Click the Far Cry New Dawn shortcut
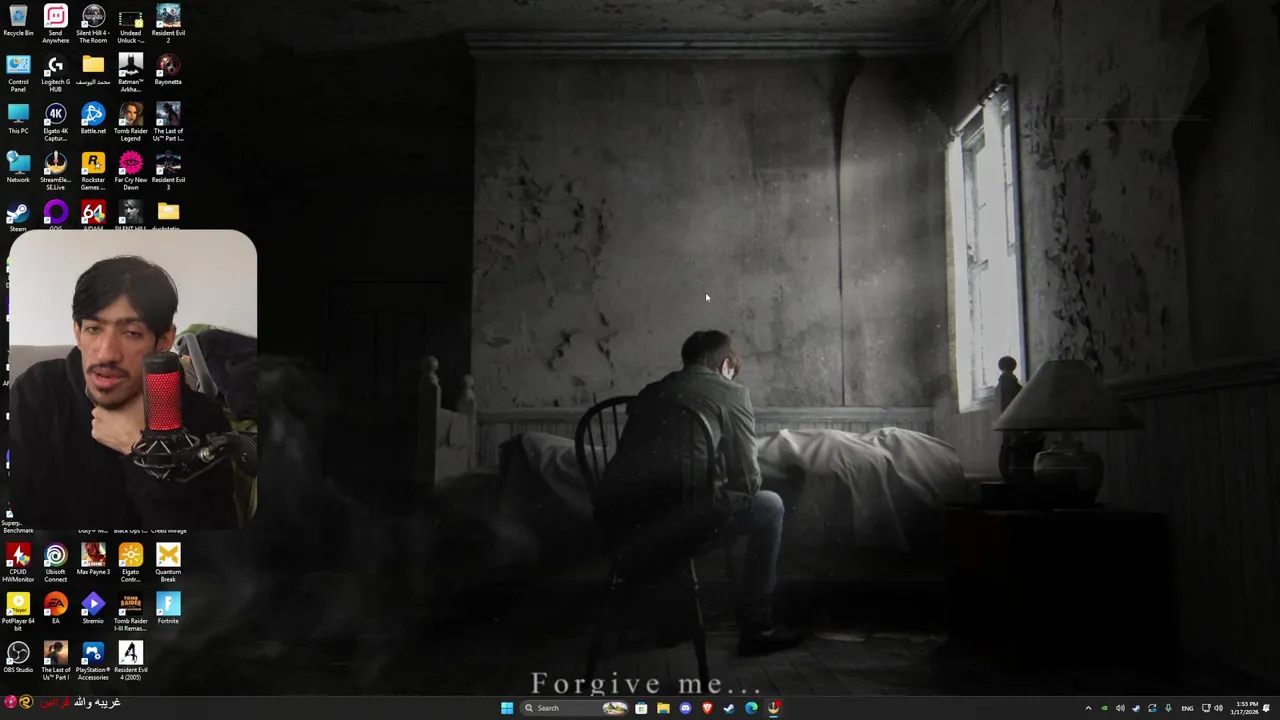This screenshot has height=720, width=1280. pos(130,171)
